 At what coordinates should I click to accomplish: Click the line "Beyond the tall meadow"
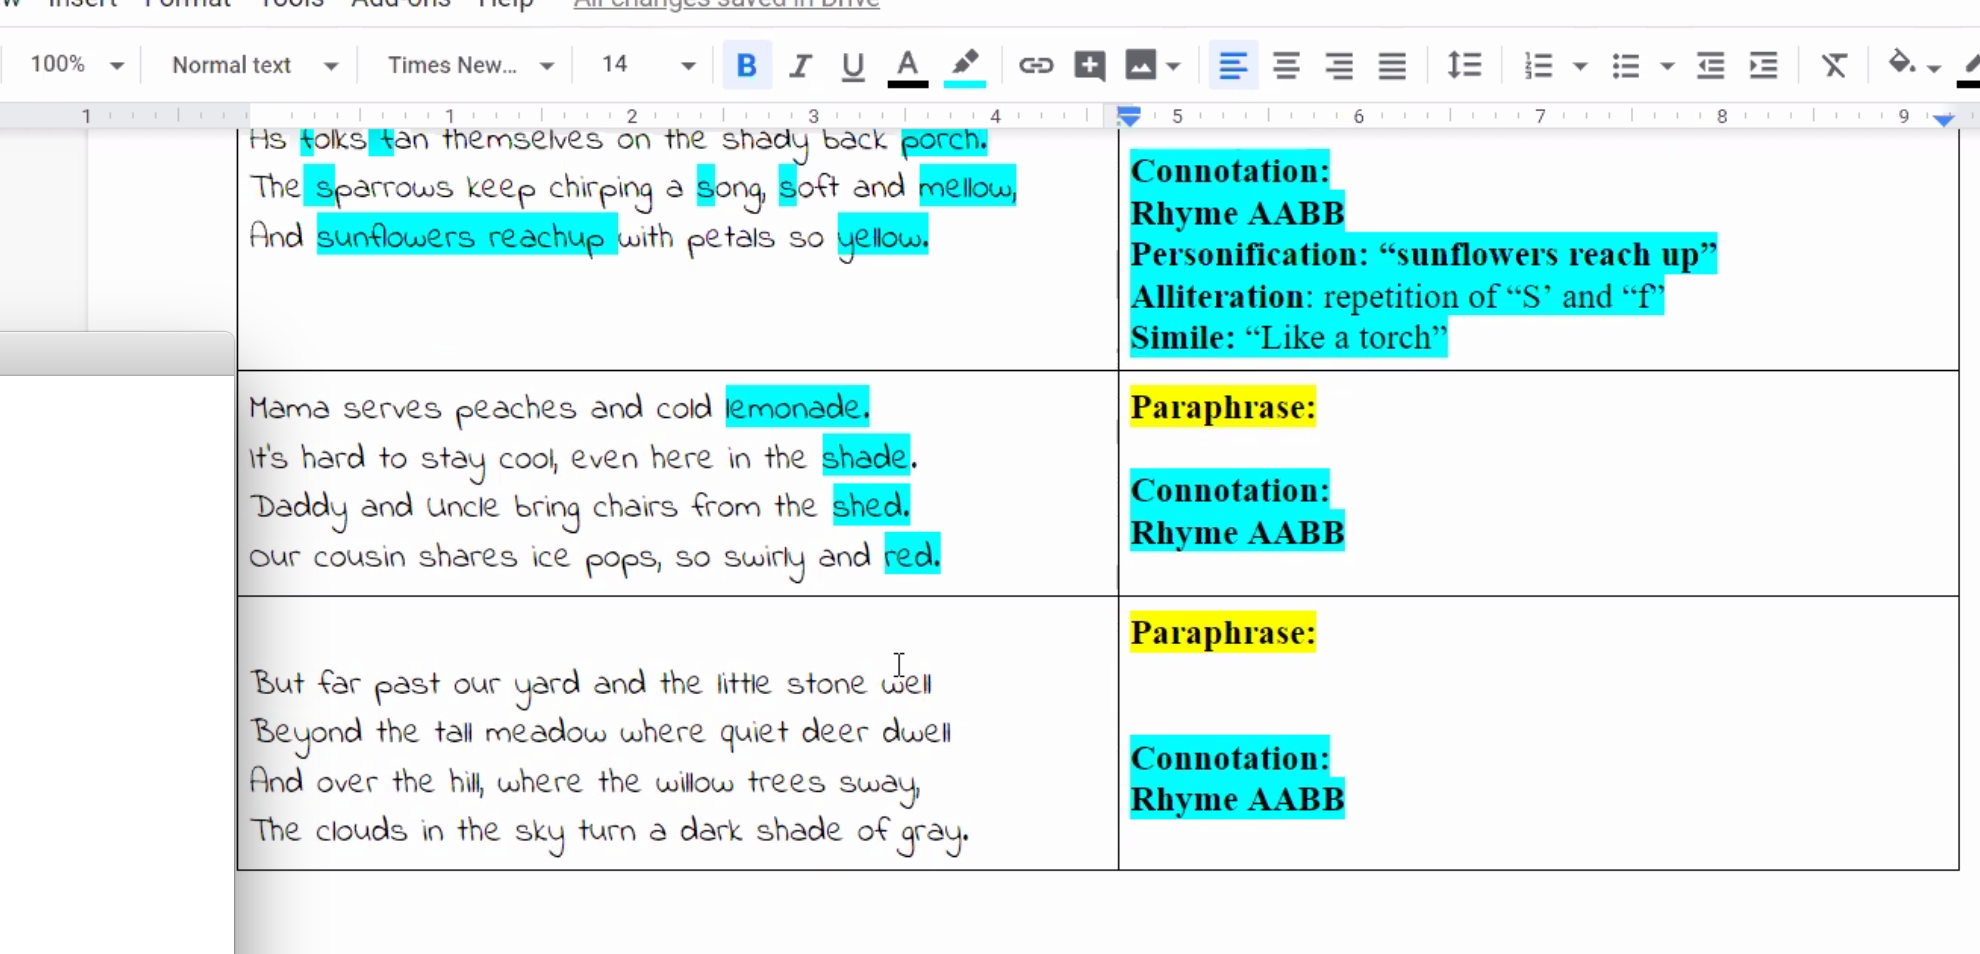click(x=600, y=732)
